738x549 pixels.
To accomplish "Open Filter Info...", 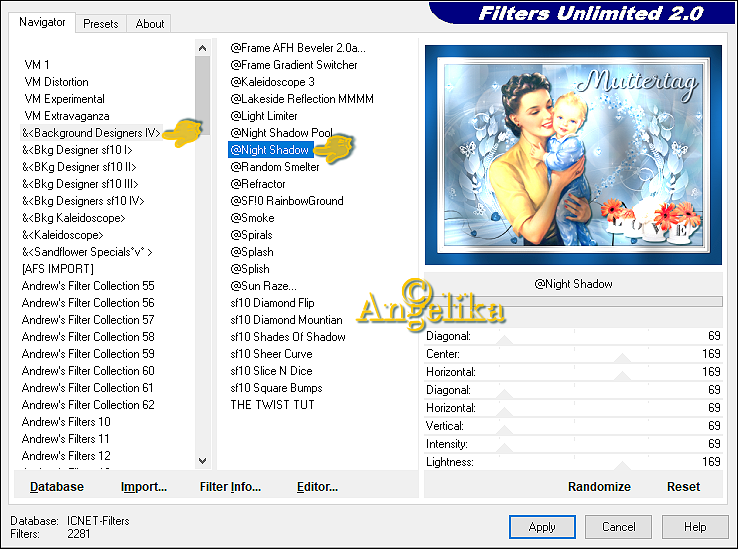I will tap(230, 487).
